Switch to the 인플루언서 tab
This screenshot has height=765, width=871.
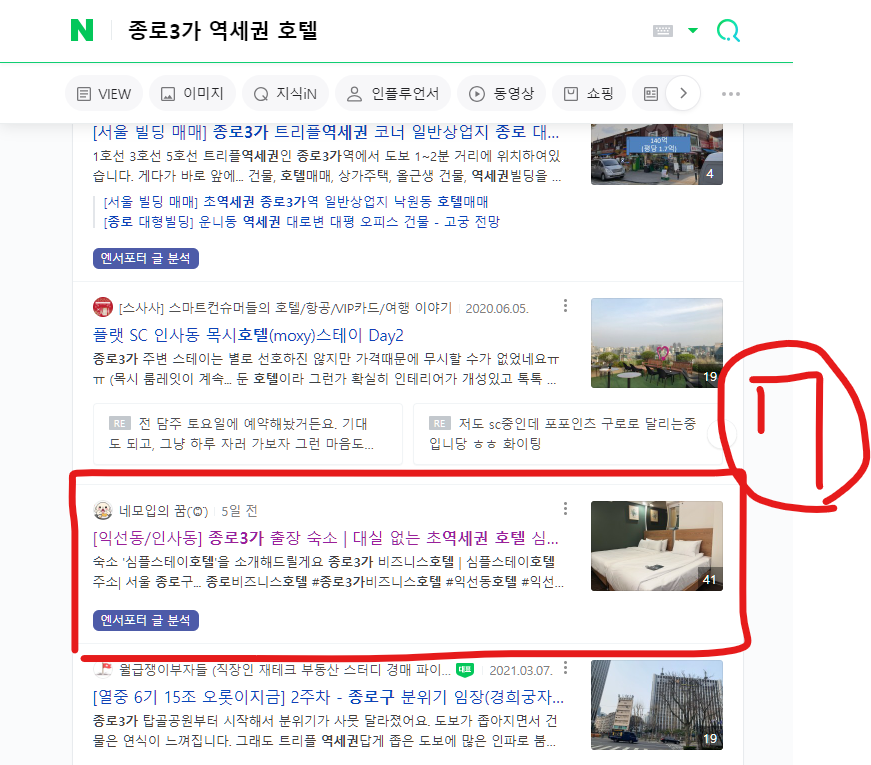tap(393, 93)
